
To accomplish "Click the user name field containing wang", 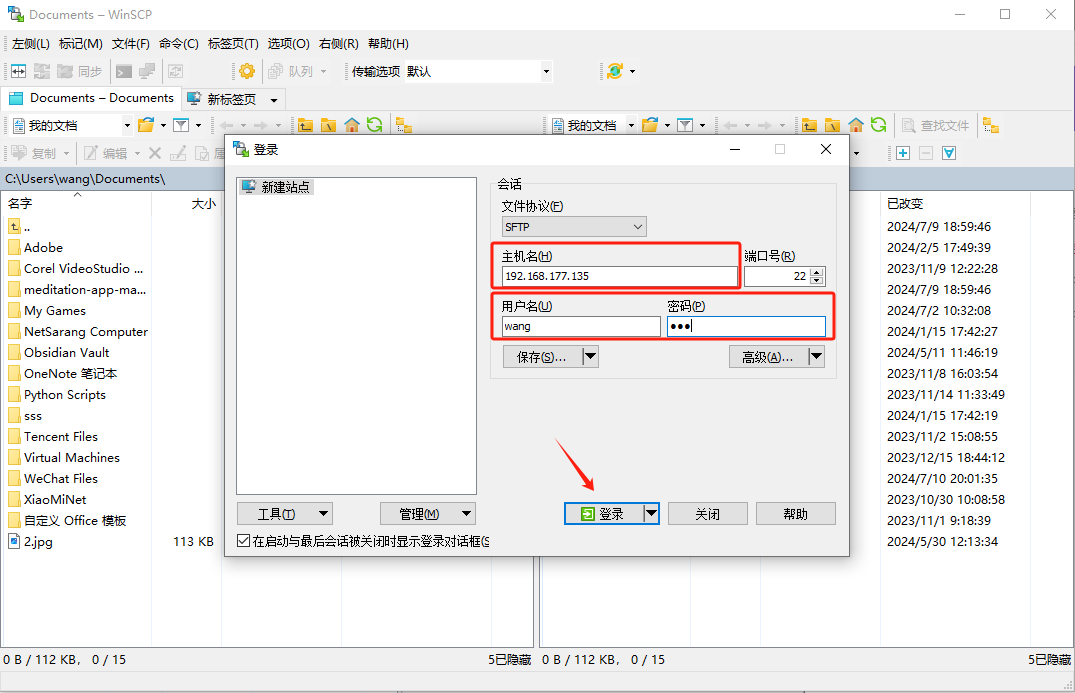I will 581,326.
